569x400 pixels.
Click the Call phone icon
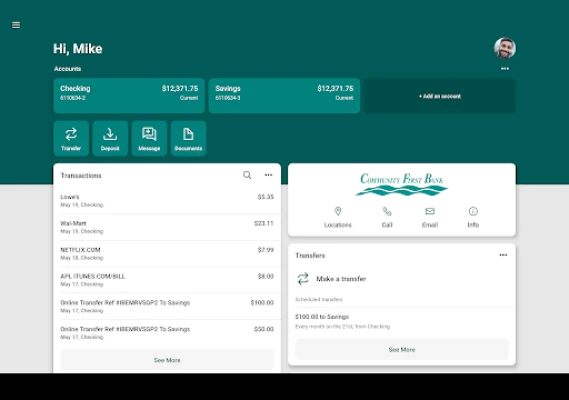click(x=387, y=211)
